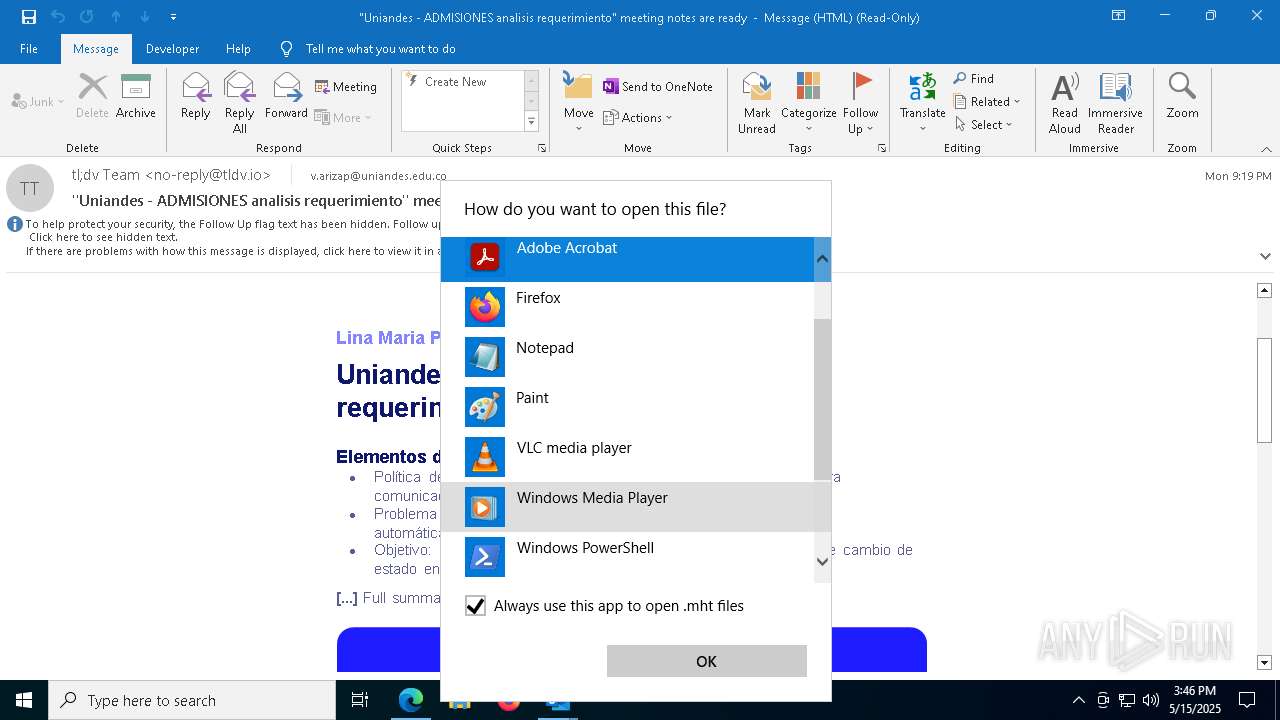Start Read Aloud

[1065, 103]
